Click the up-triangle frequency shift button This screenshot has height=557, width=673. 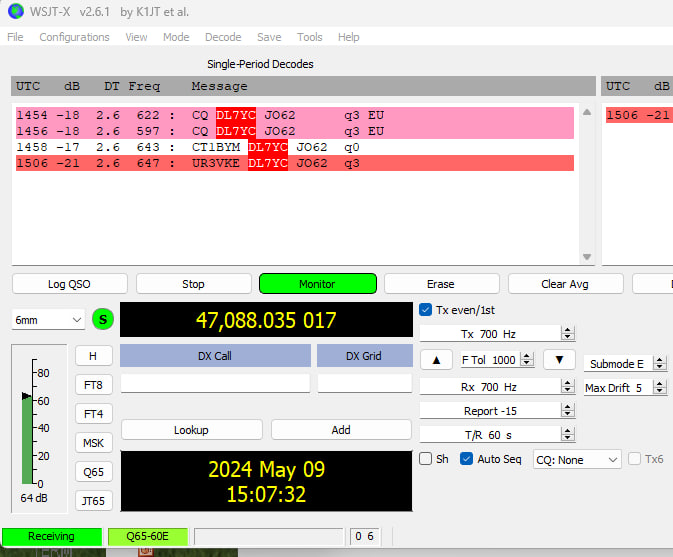click(x=436, y=360)
